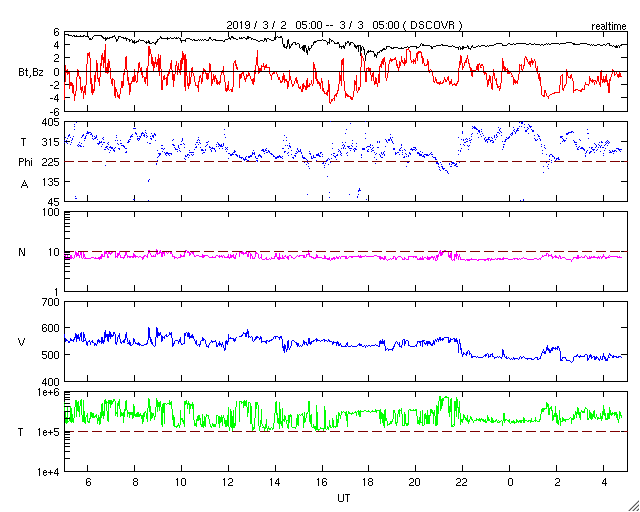
Task: Click the '500' tick on the velocity panel
Action: pos(51,355)
